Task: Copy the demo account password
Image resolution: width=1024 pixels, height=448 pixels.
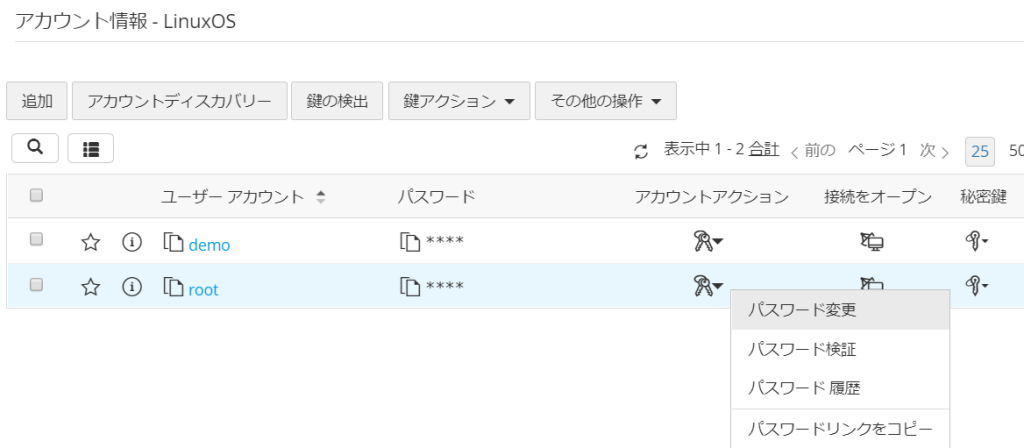Action: click(x=408, y=242)
